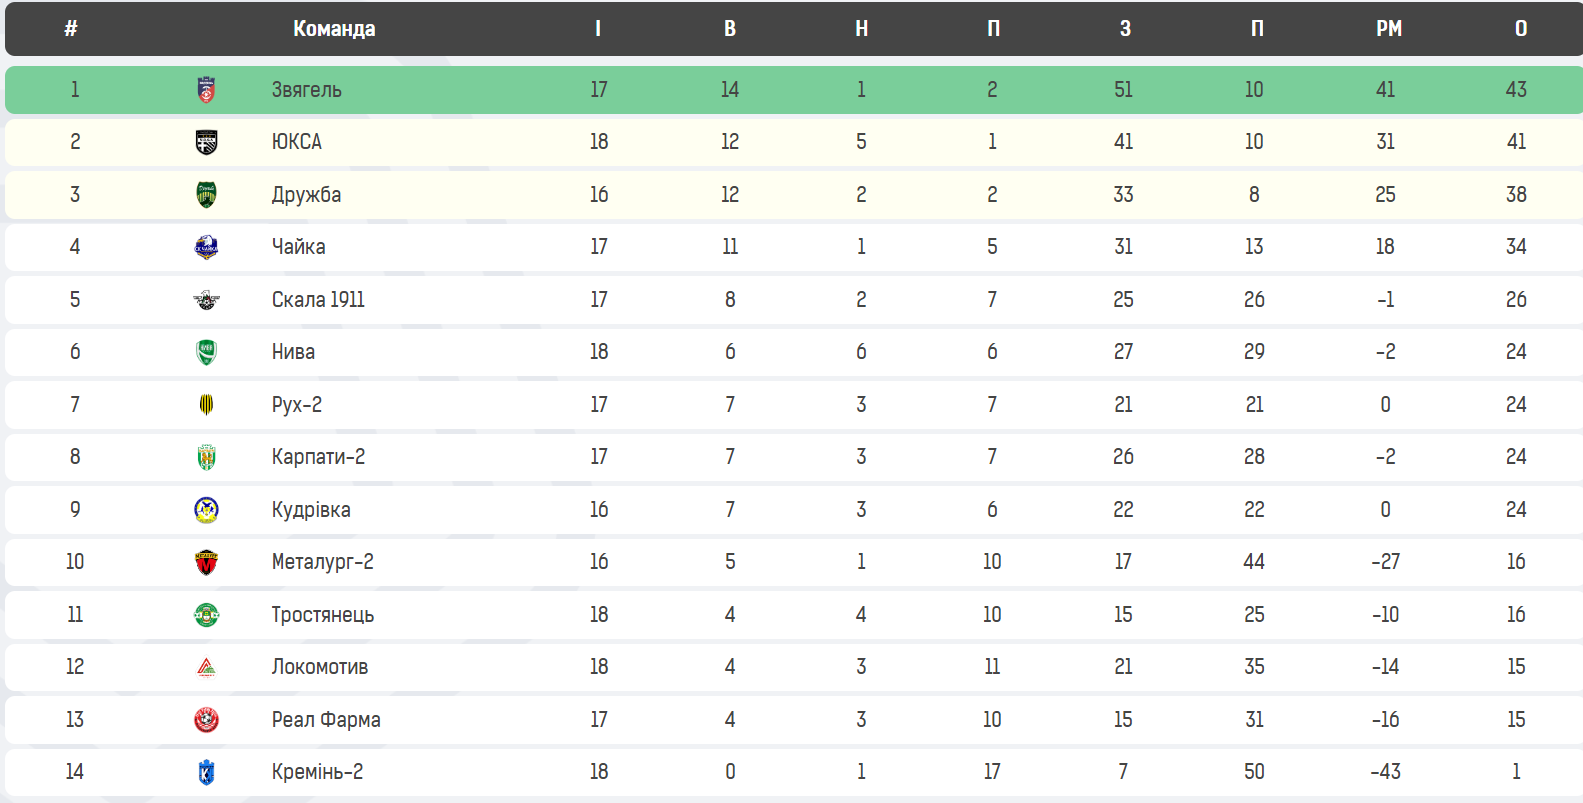Click the Скала 1911 emblem

pos(206,300)
